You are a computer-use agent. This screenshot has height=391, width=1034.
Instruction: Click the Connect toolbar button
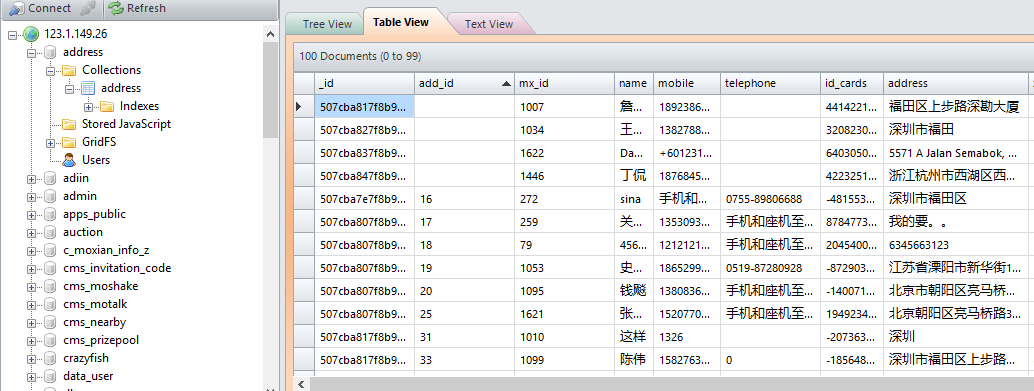tap(40, 8)
